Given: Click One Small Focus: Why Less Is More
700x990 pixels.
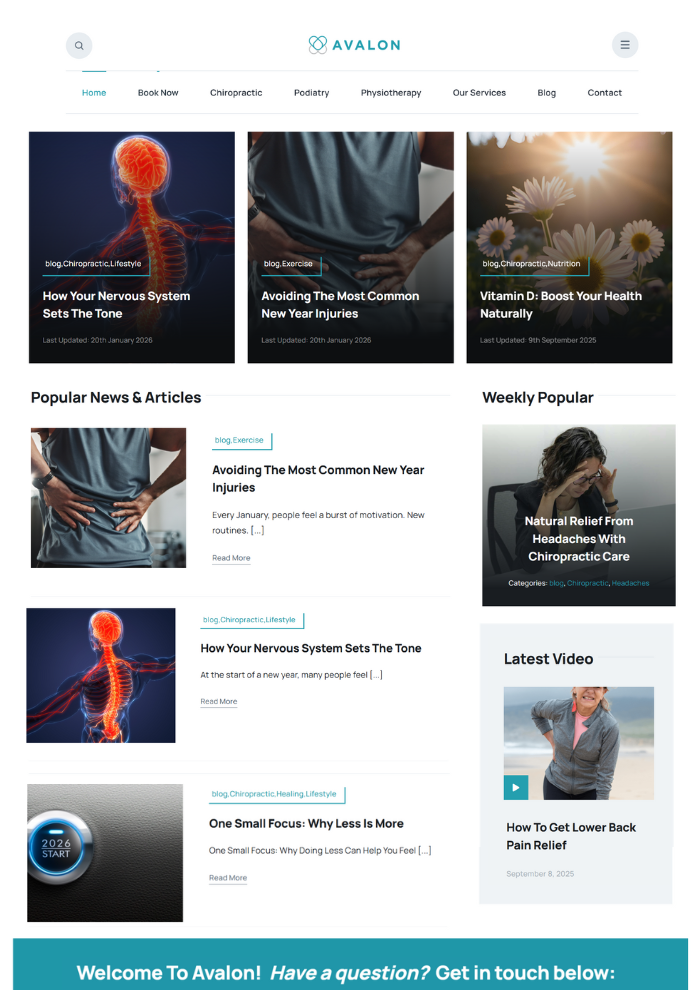Looking at the screenshot, I should (x=306, y=823).
